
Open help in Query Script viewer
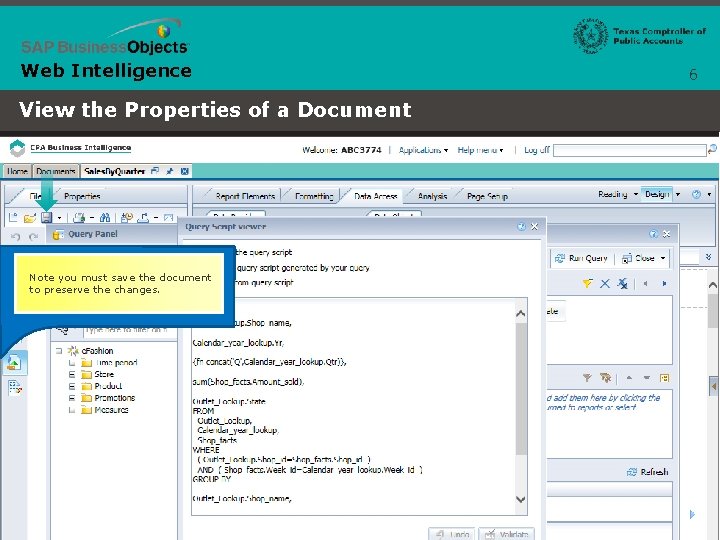(x=521, y=226)
